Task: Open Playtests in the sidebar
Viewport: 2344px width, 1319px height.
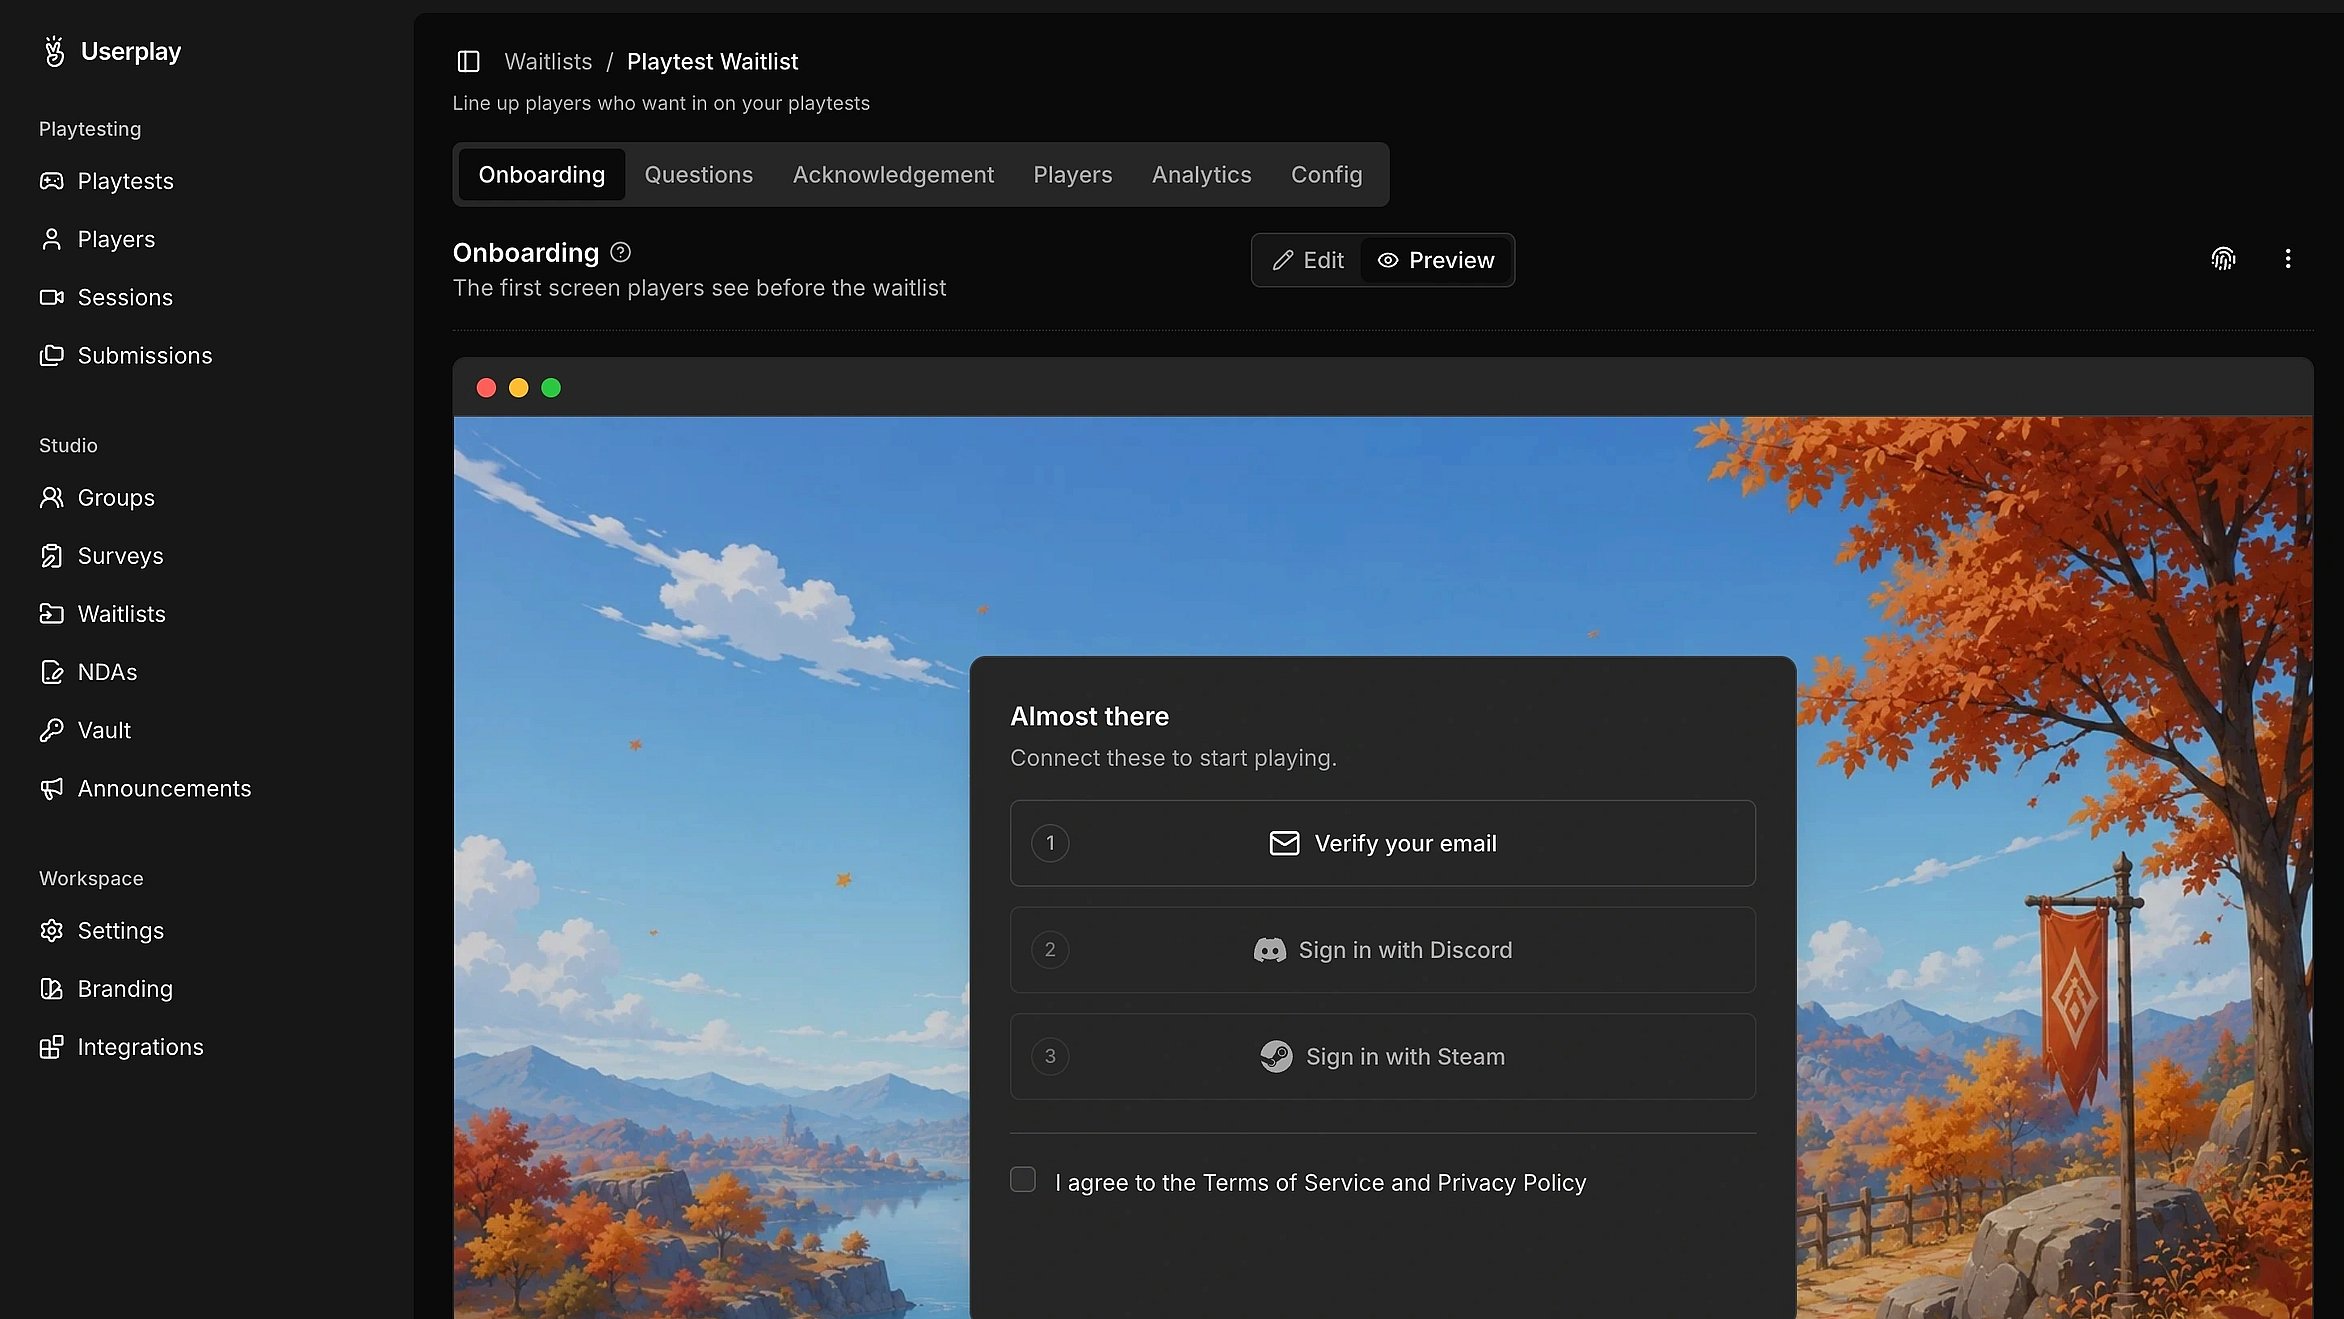Action: click(106, 181)
